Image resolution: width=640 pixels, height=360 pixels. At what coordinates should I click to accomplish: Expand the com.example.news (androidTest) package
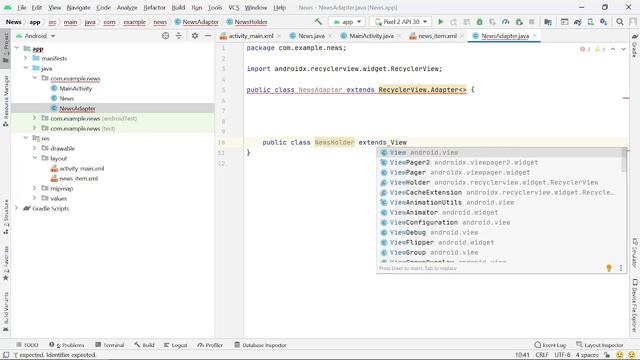pos(35,118)
